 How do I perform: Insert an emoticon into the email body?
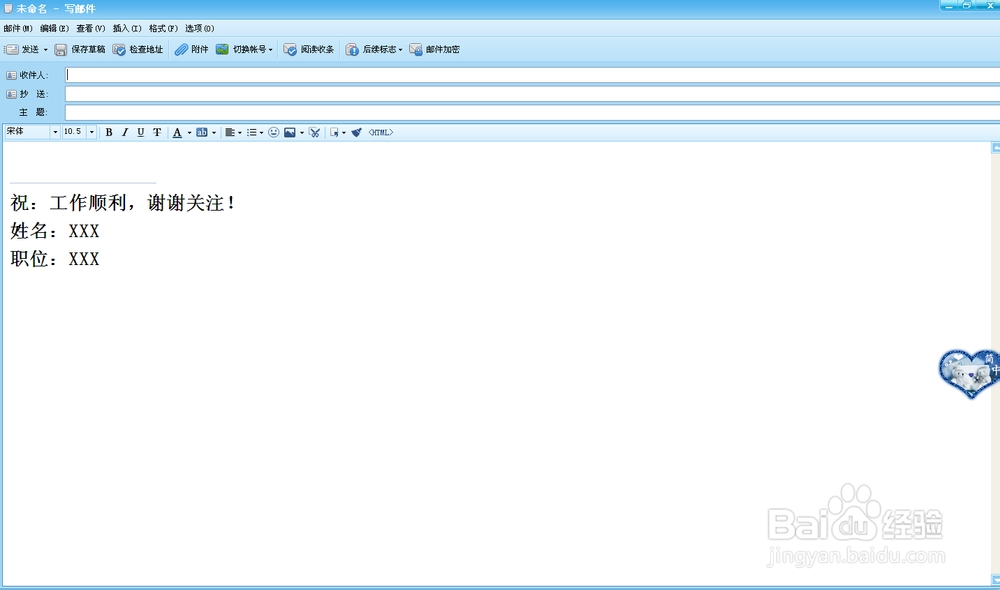coord(272,131)
